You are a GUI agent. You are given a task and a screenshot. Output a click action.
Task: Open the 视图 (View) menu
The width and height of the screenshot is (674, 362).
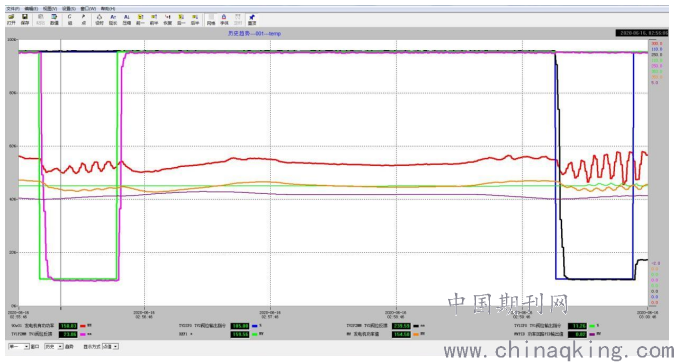[50, 9]
